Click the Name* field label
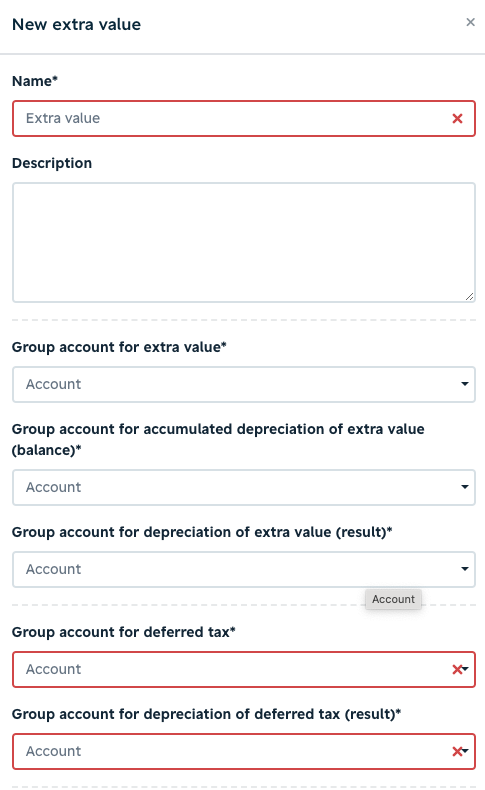 [x=35, y=81]
